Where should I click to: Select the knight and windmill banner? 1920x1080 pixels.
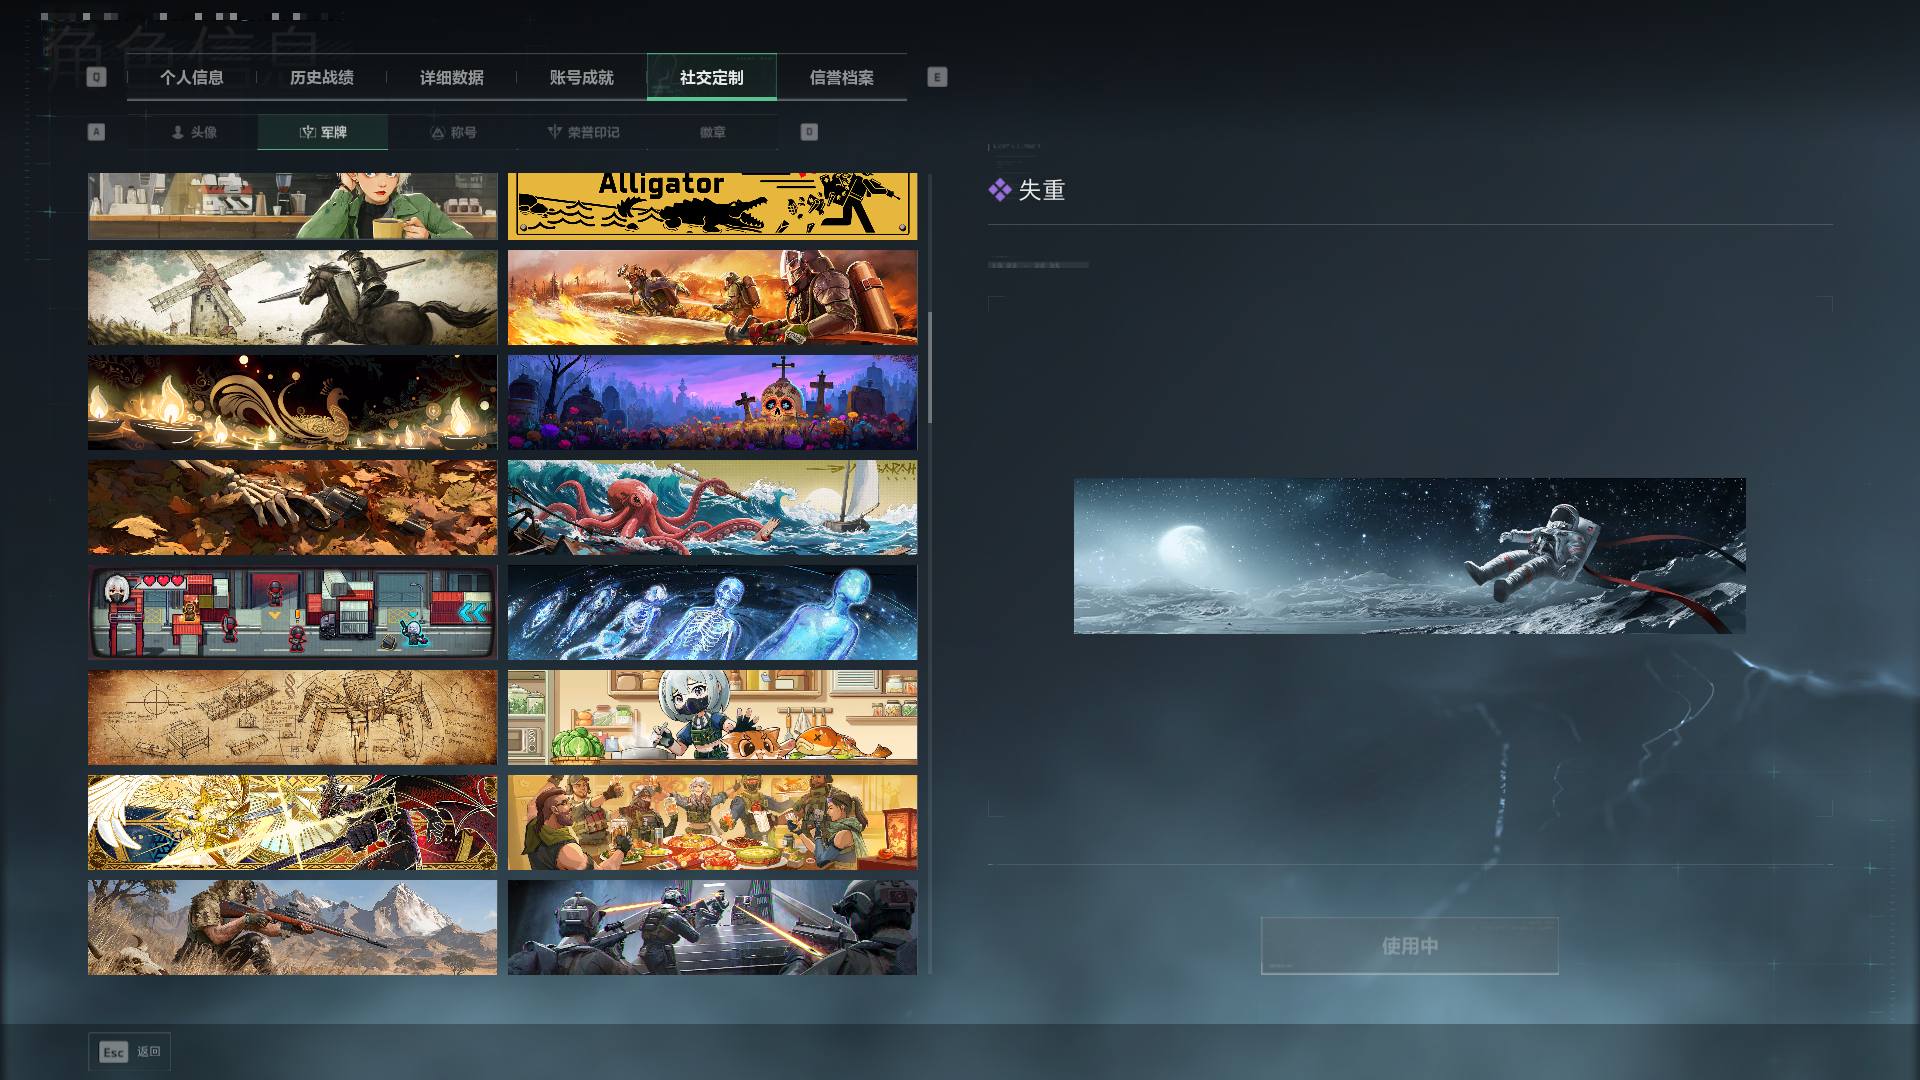(x=292, y=297)
